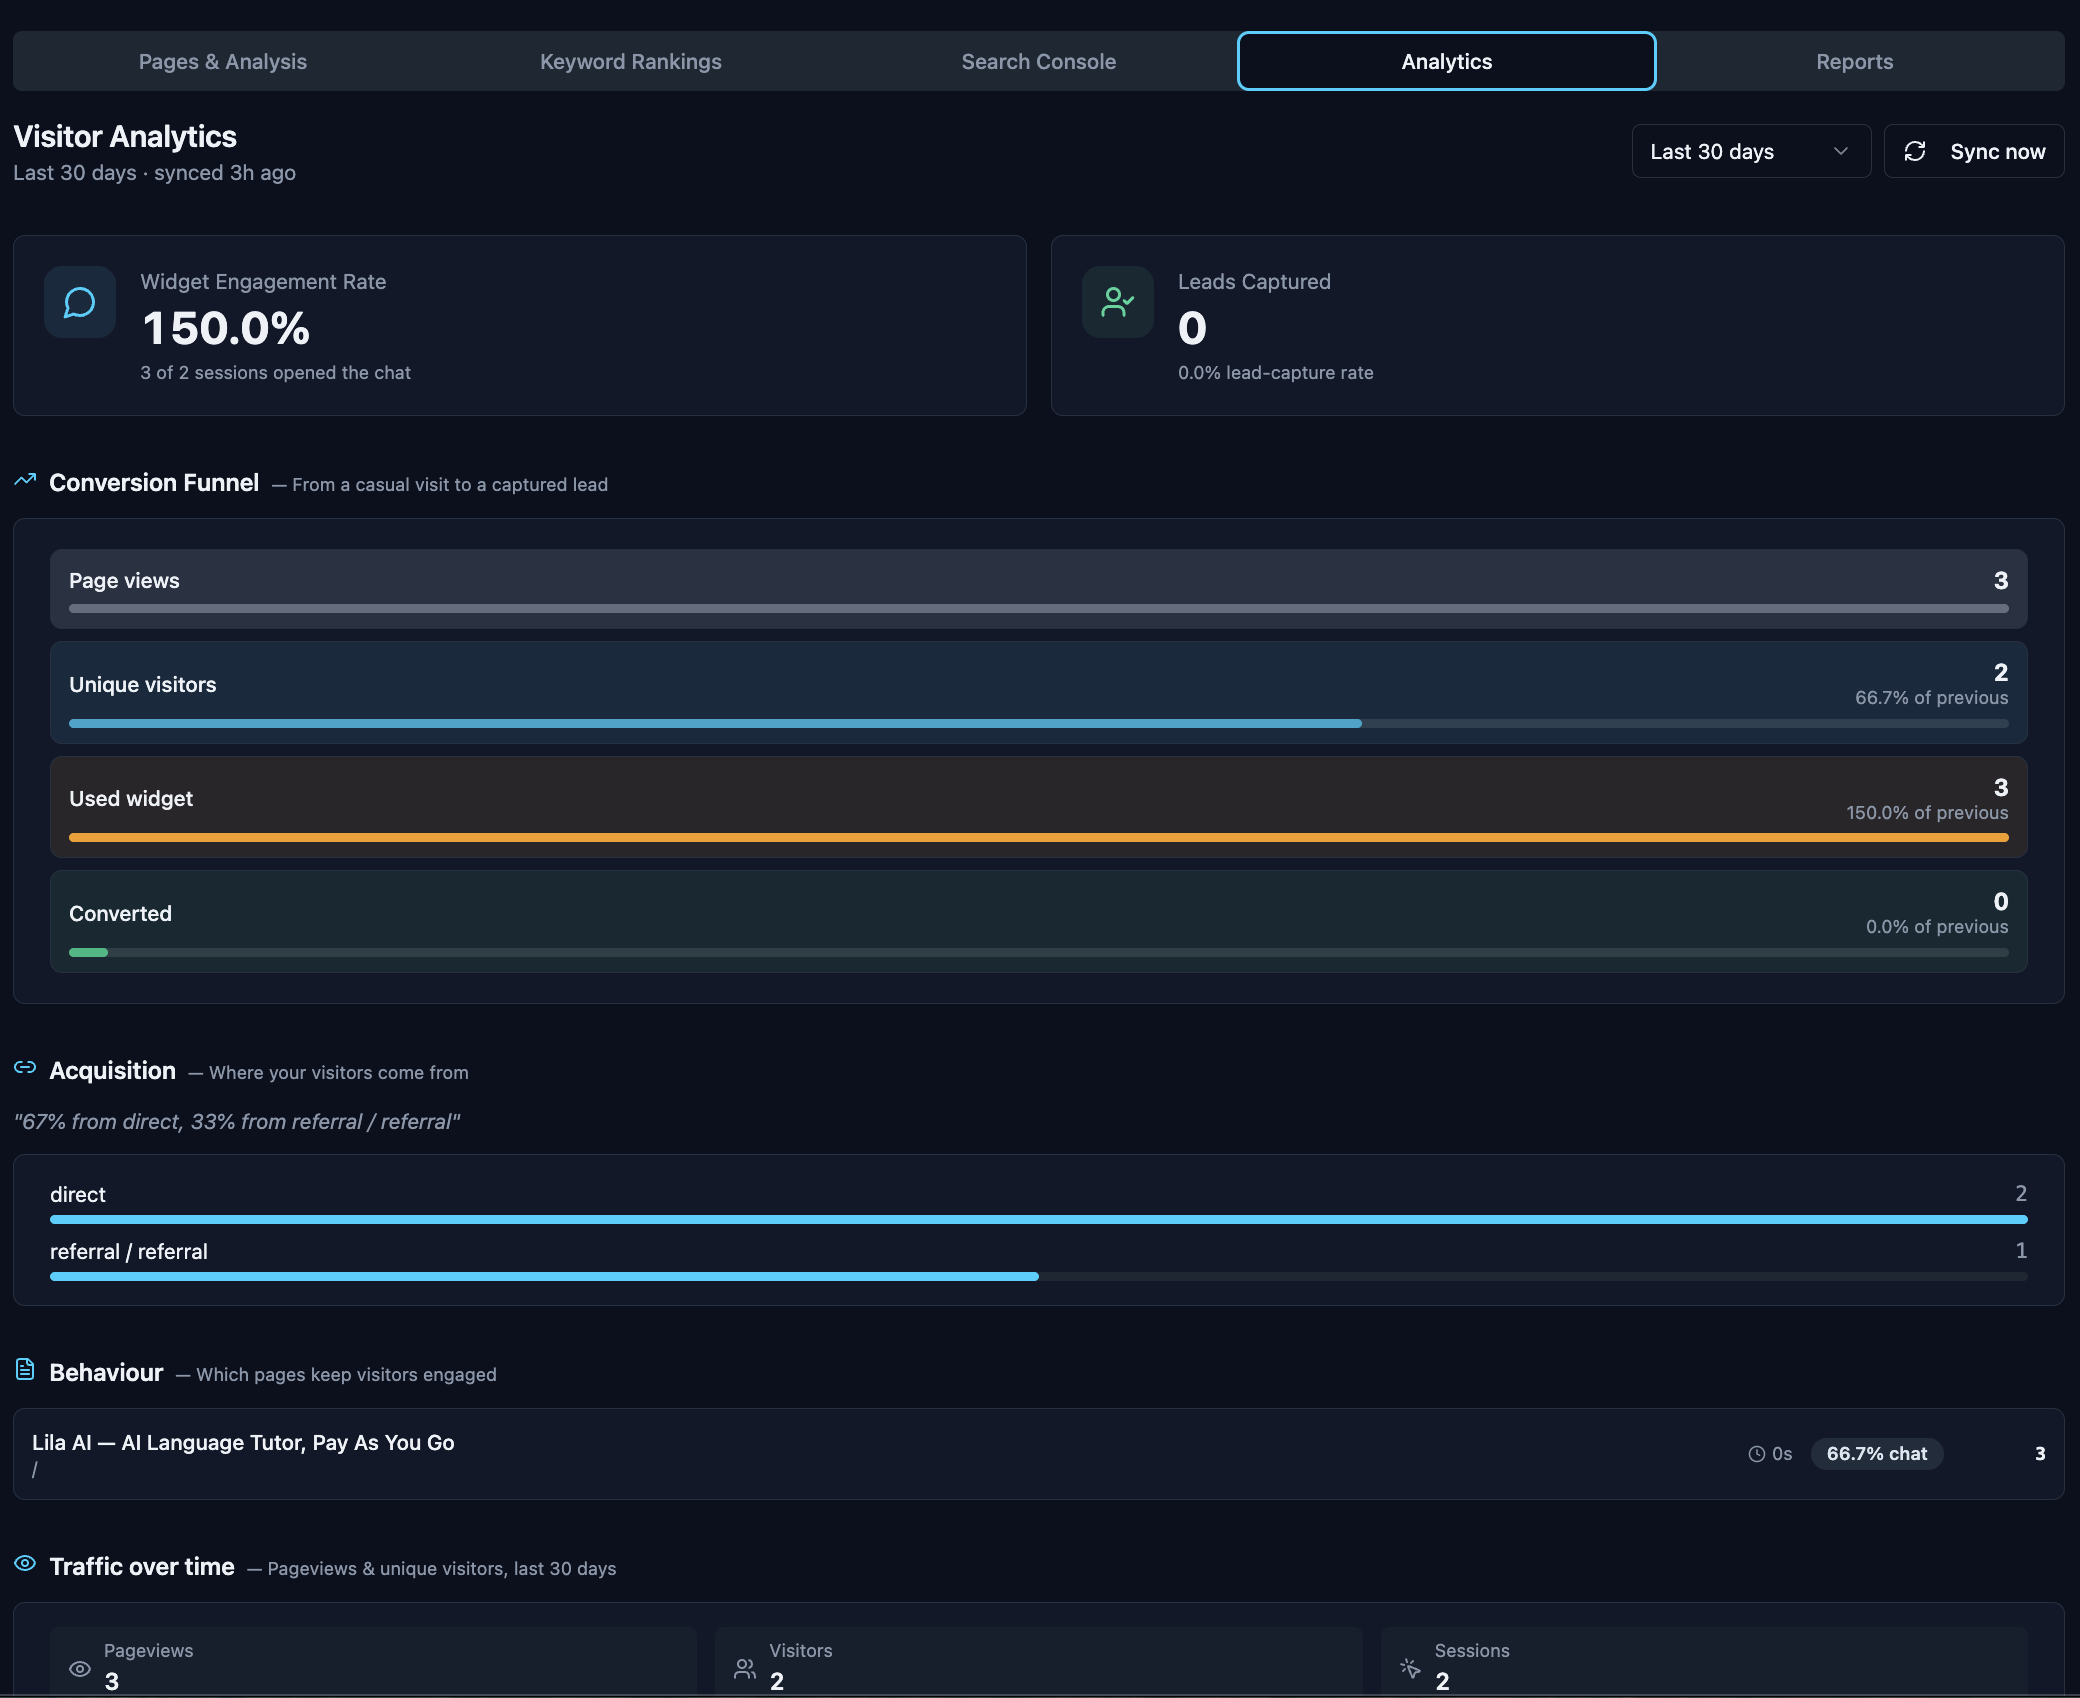Image resolution: width=2080 pixels, height=1698 pixels.
Task: Click the people icon in Visitors card
Action: click(745, 1669)
